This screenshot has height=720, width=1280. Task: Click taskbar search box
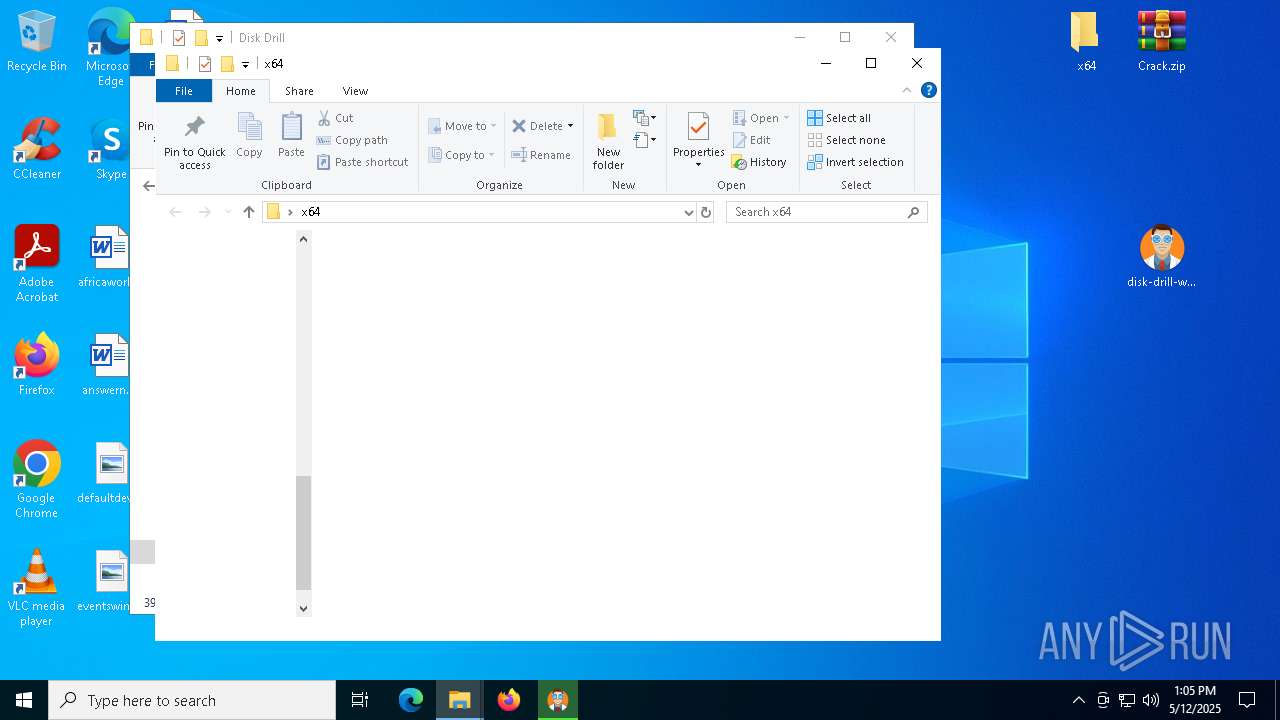[192, 700]
